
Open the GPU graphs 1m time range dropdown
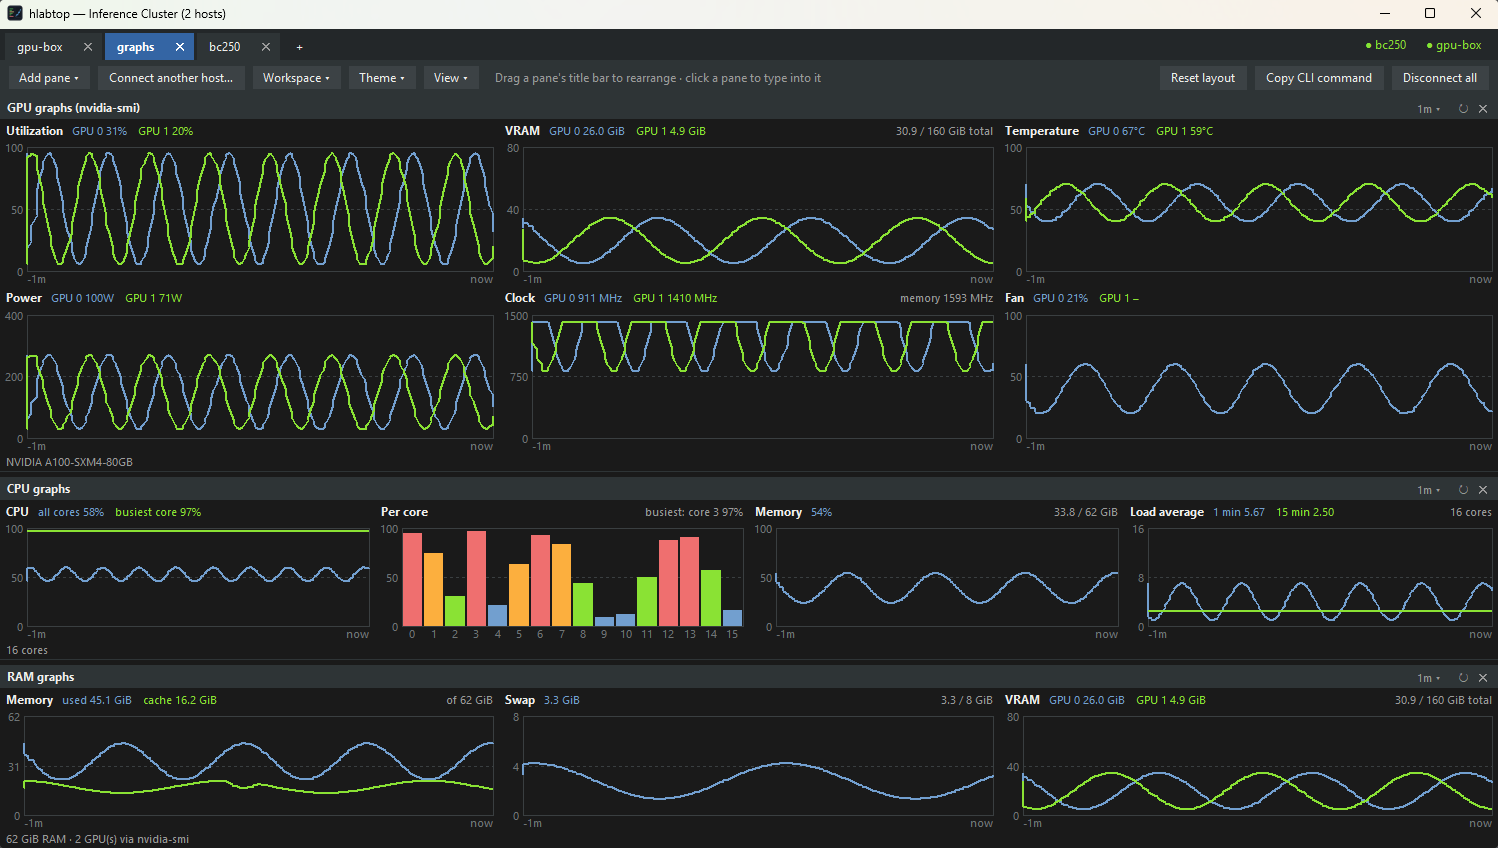pyautogui.click(x=1429, y=109)
